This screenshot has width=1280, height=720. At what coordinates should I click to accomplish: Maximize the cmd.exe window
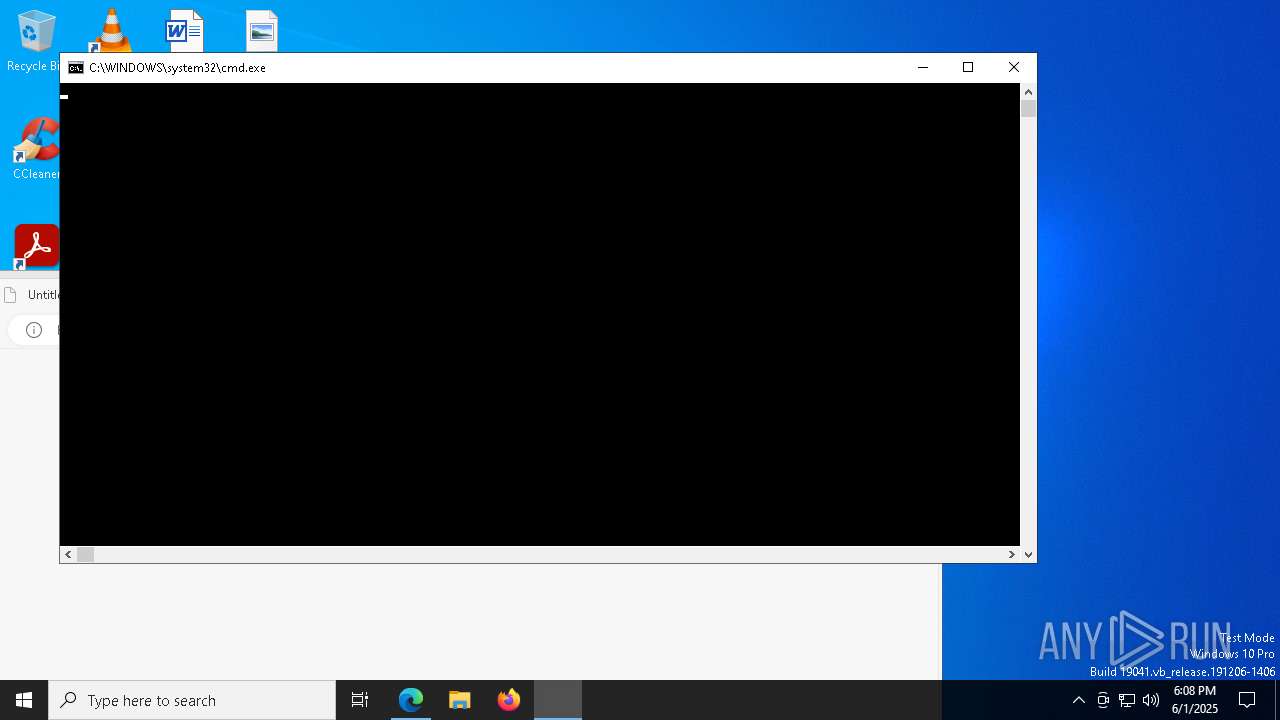click(x=968, y=68)
